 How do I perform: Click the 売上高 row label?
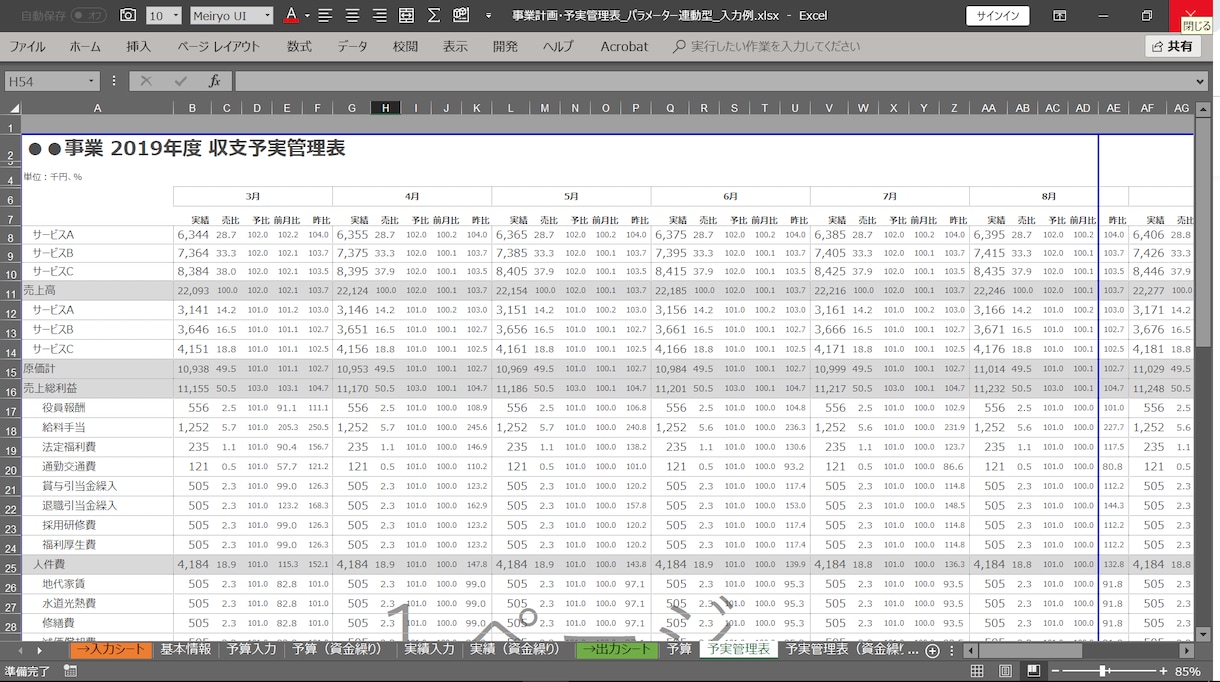(41, 291)
